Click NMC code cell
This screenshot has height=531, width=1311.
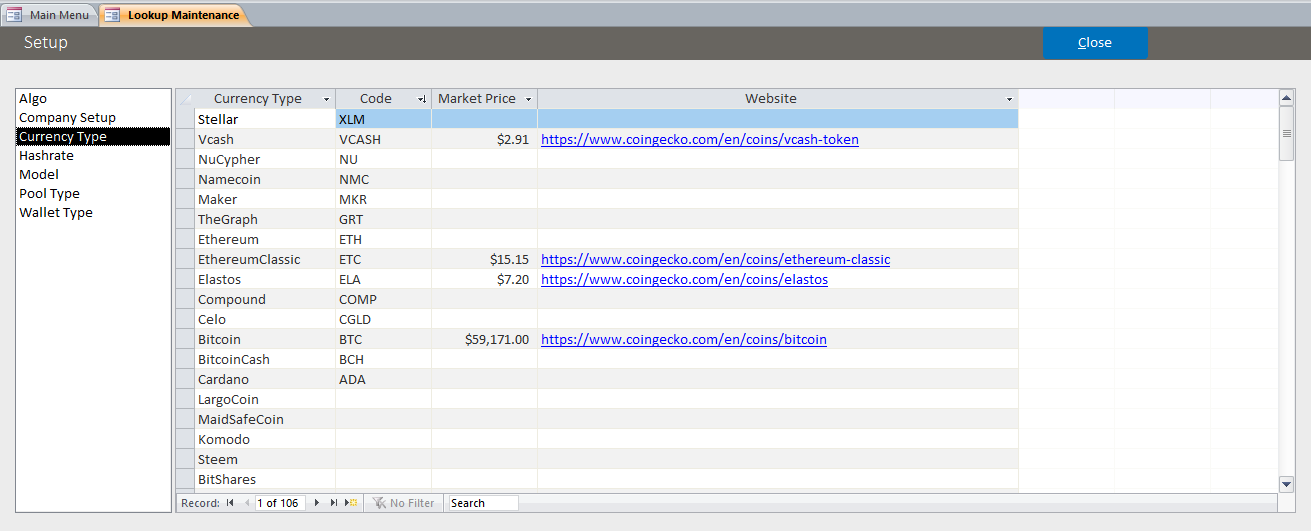coord(383,180)
